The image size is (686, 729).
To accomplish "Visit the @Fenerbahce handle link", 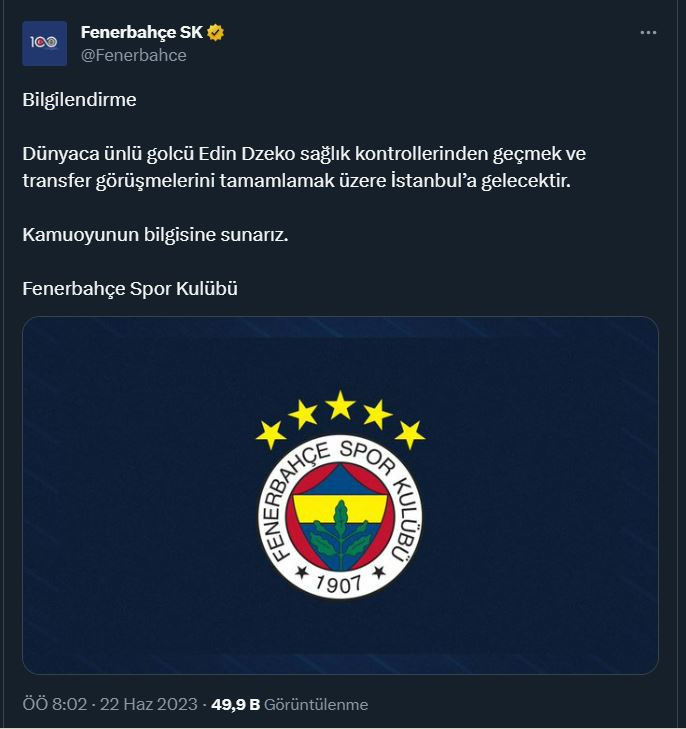I will (x=133, y=56).
